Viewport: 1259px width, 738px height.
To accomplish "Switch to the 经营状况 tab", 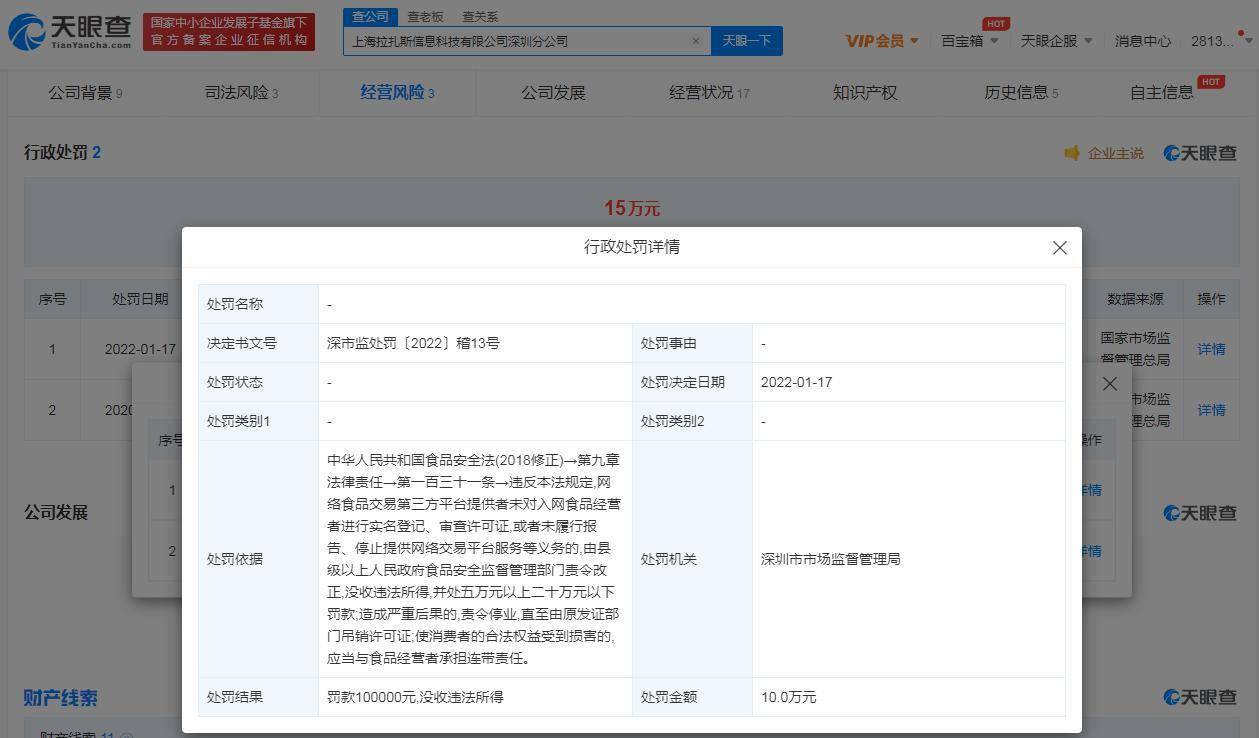I will tap(709, 93).
